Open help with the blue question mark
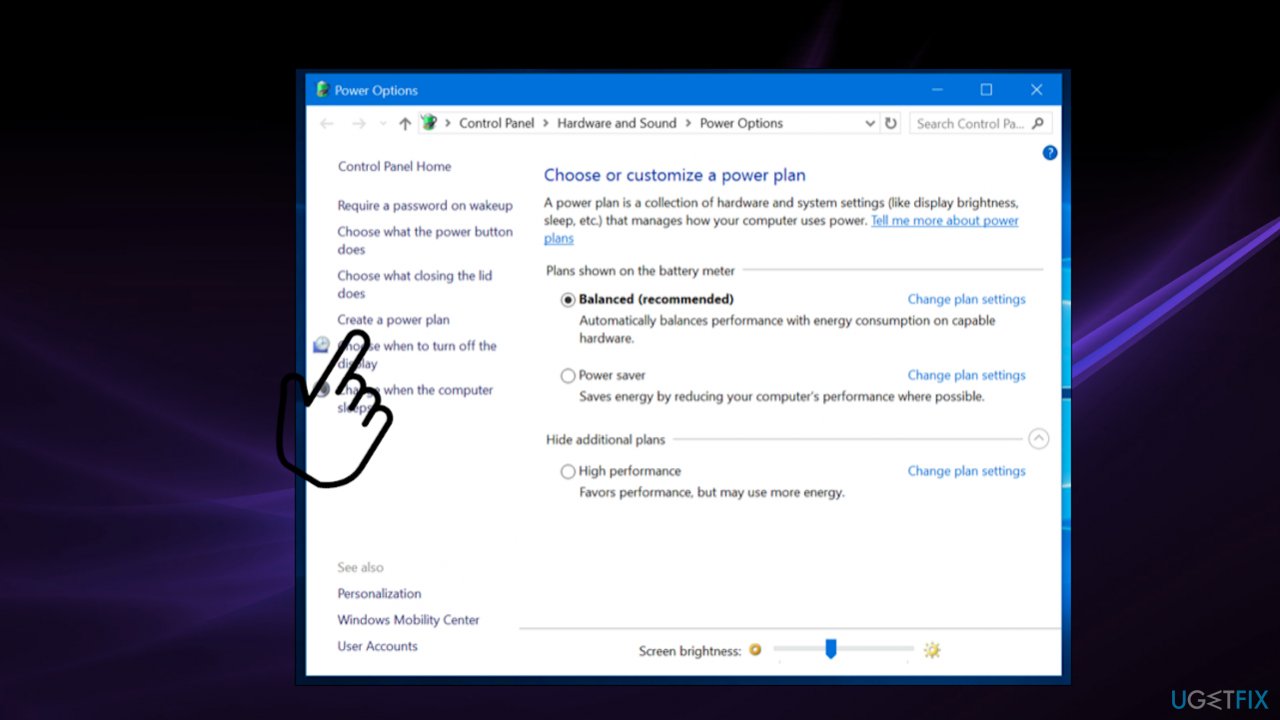Screen dimensions: 1280x720 click(x=1050, y=153)
